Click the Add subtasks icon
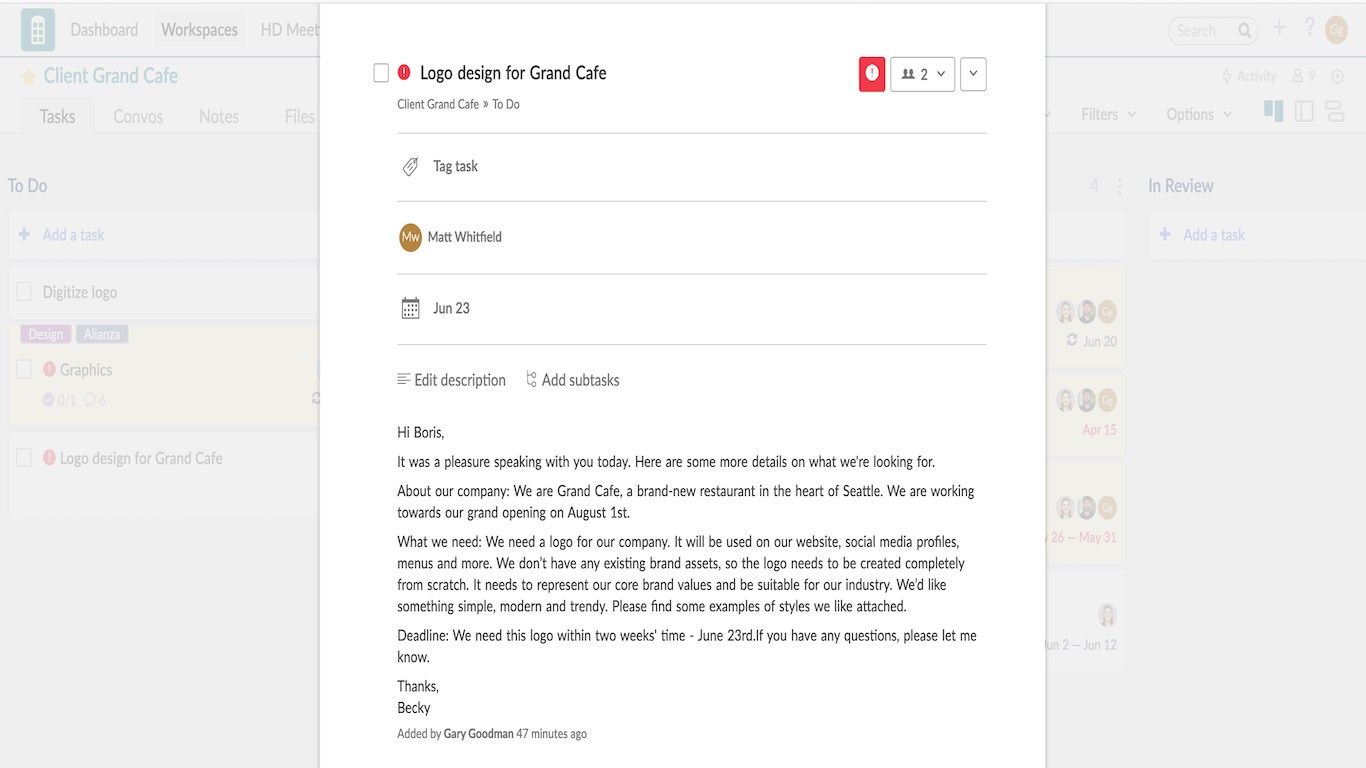 pos(532,380)
